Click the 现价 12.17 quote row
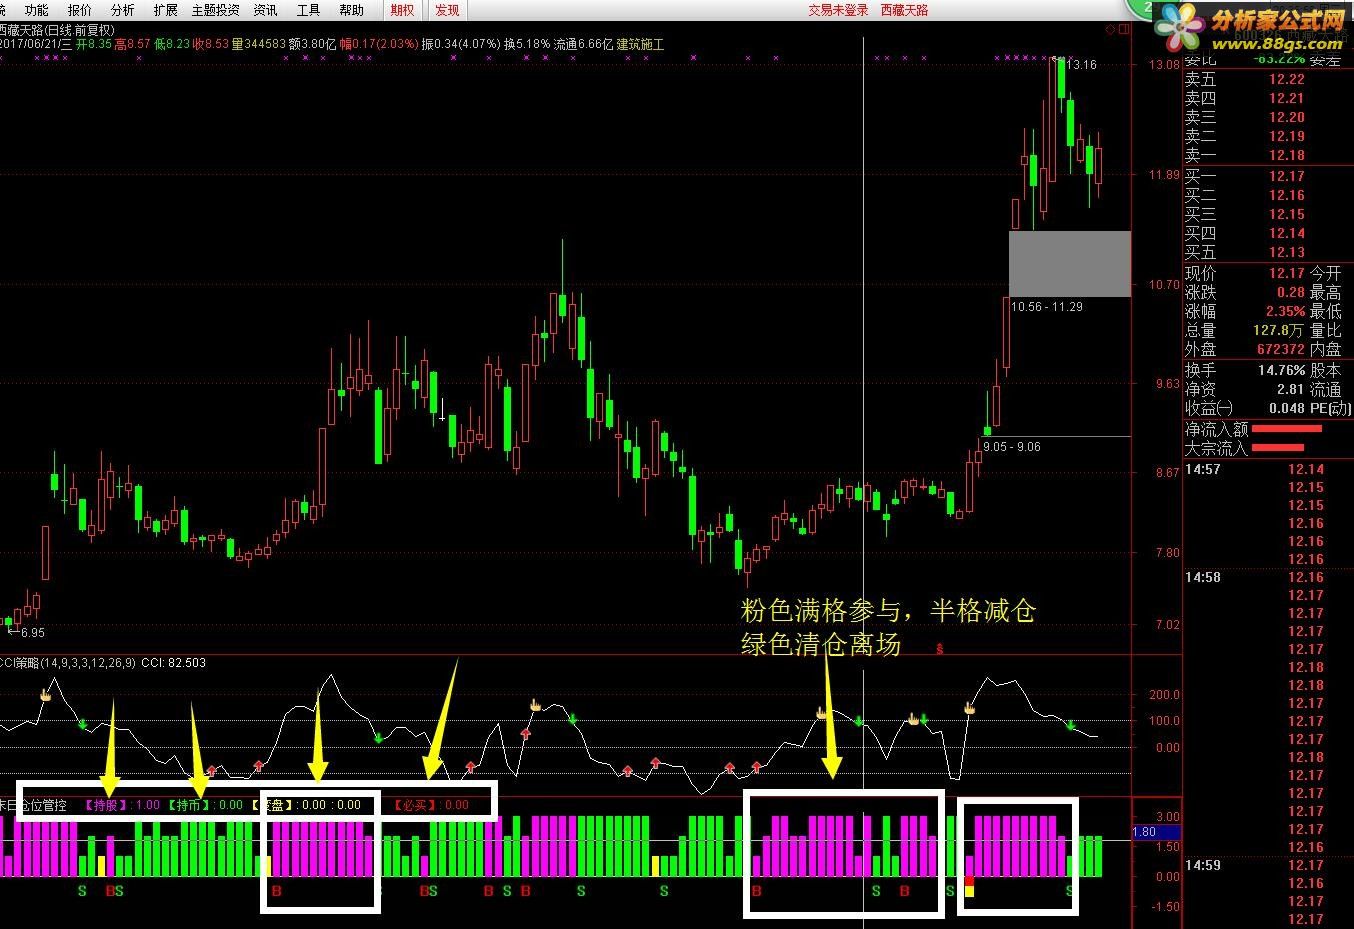 click(x=1245, y=273)
